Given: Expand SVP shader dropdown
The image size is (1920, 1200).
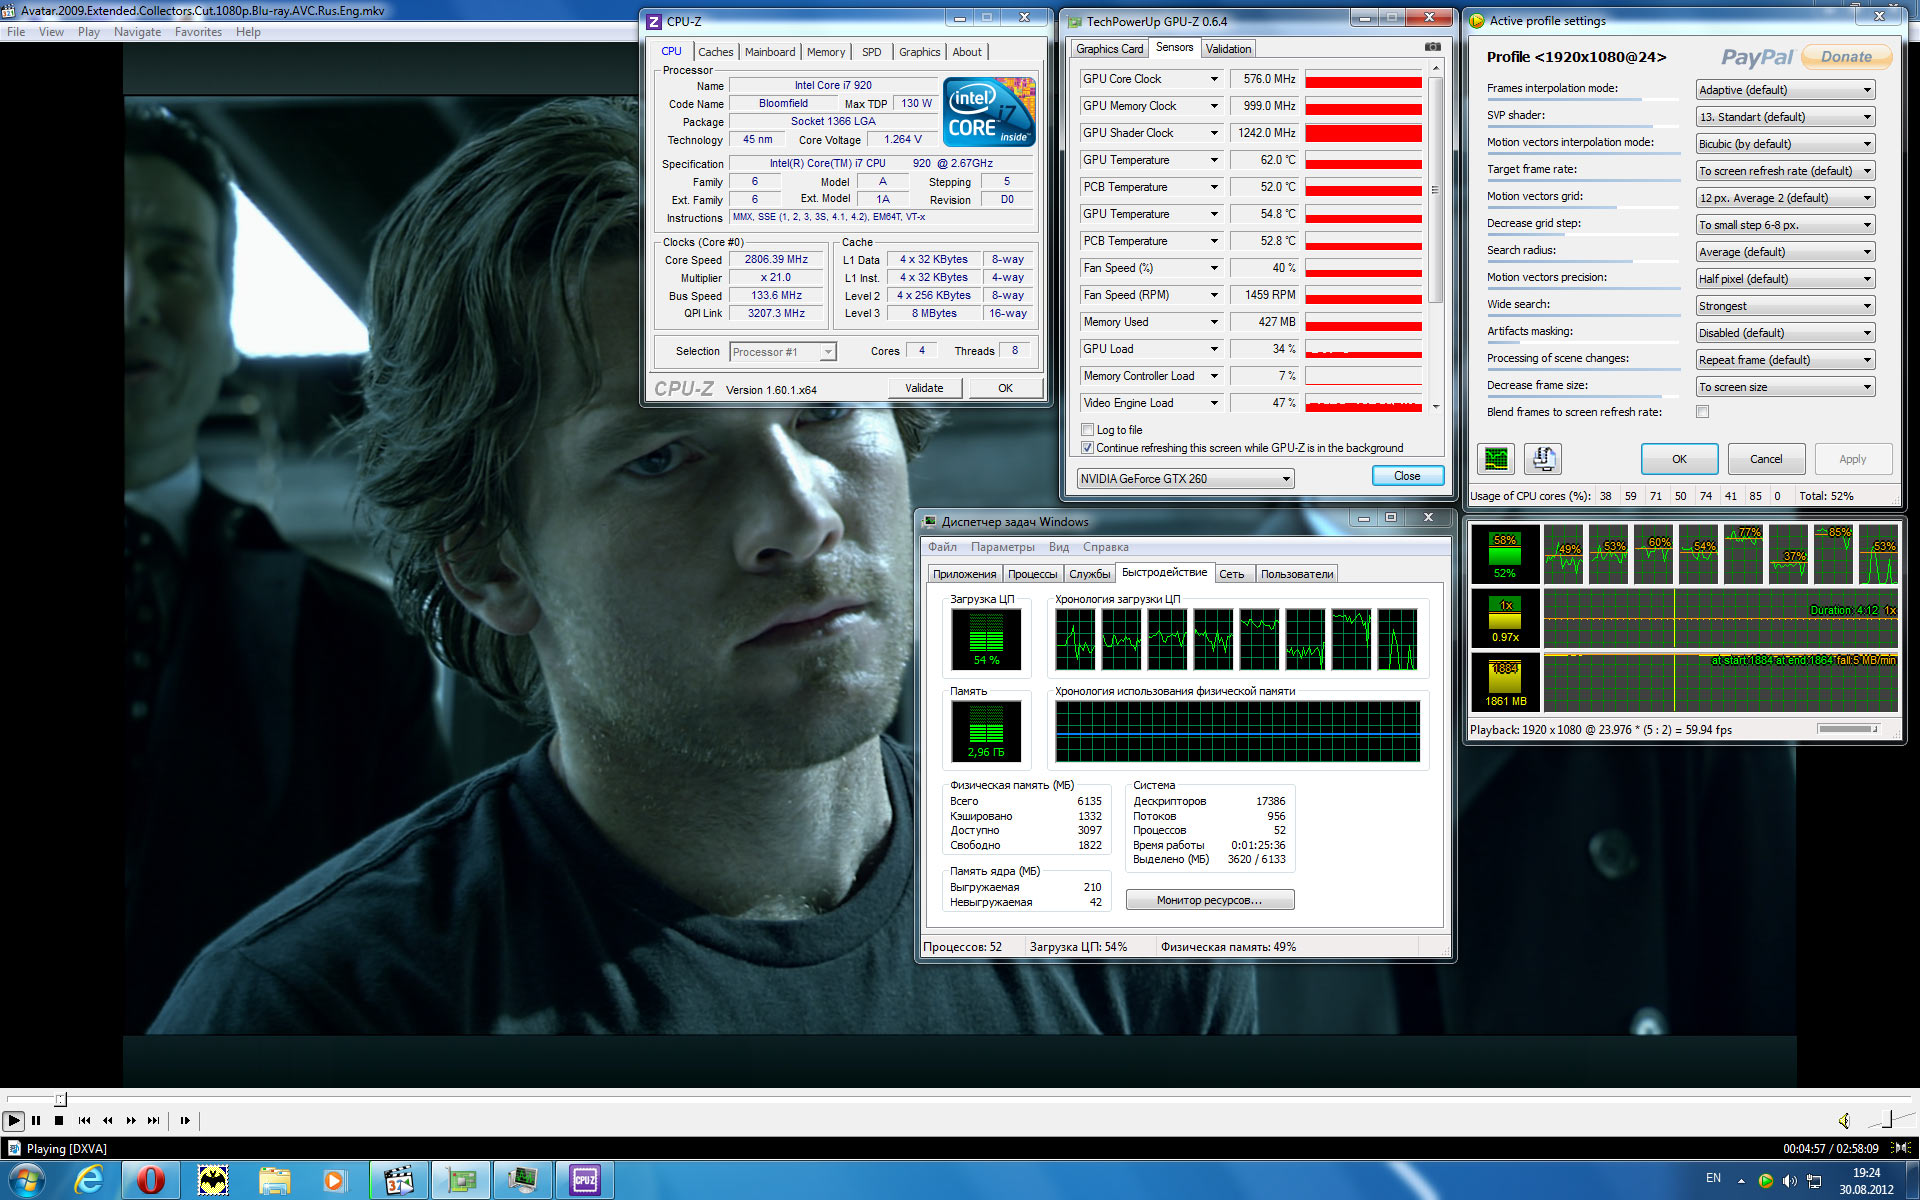Looking at the screenshot, I should tap(1785, 117).
